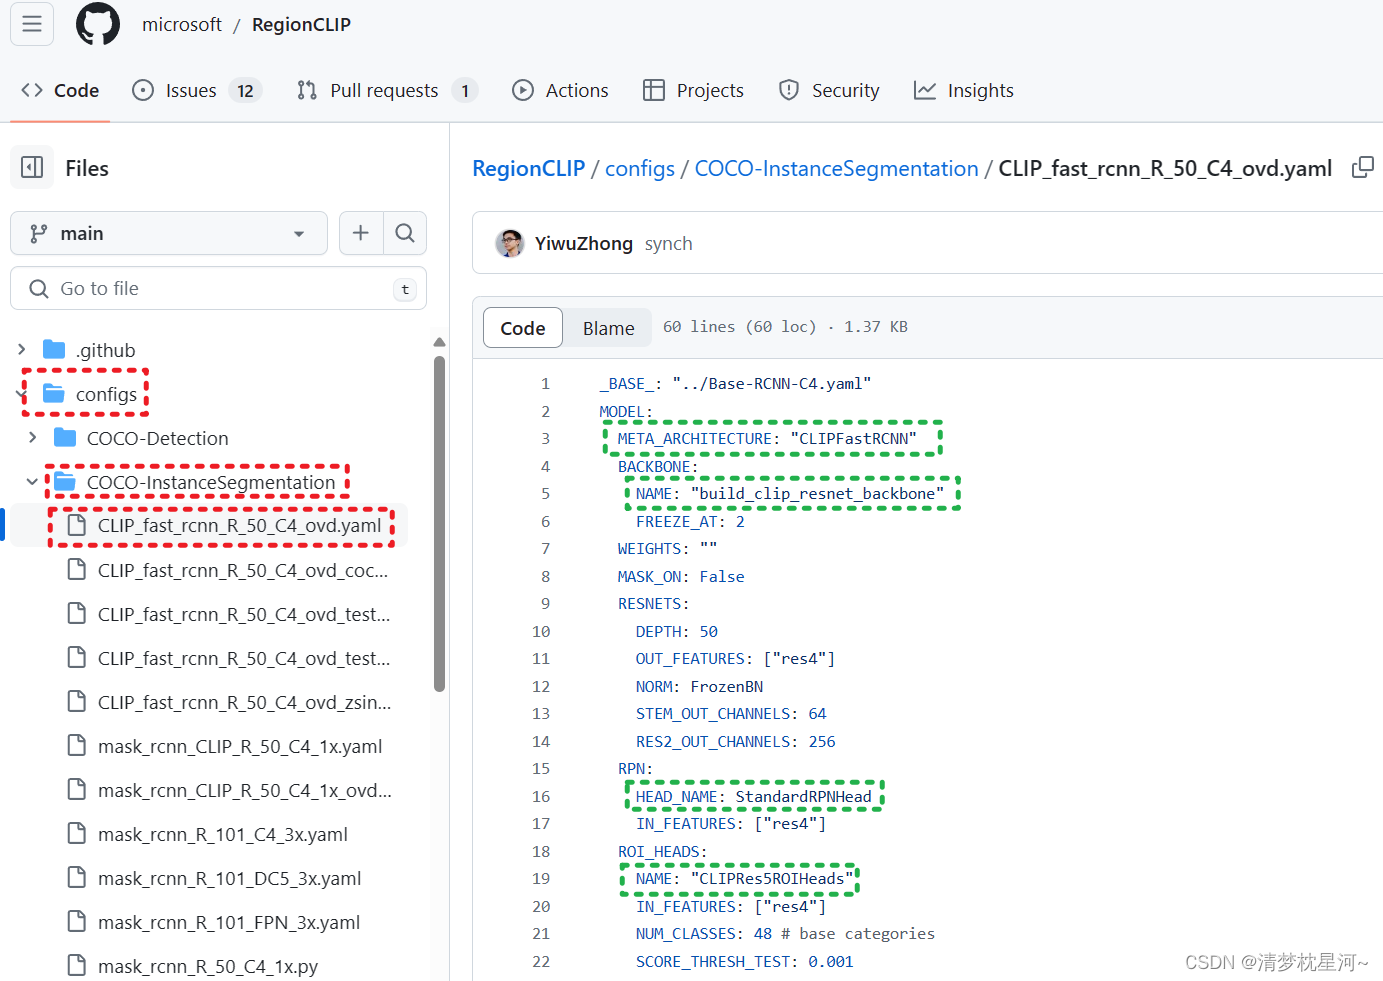This screenshot has height=981, width=1383.
Task: Open mask_rcnn_R_101_DC5_3x.yaml file
Action: pyautogui.click(x=230, y=878)
